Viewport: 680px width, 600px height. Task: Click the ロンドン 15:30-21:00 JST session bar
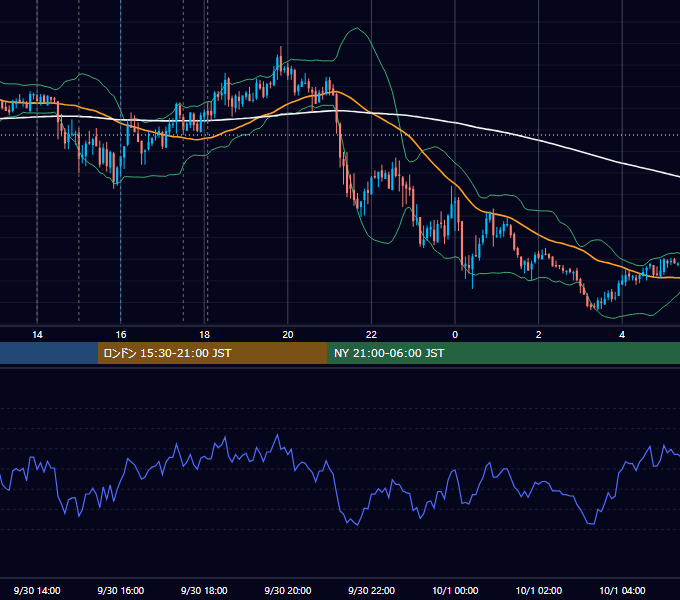point(212,353)
